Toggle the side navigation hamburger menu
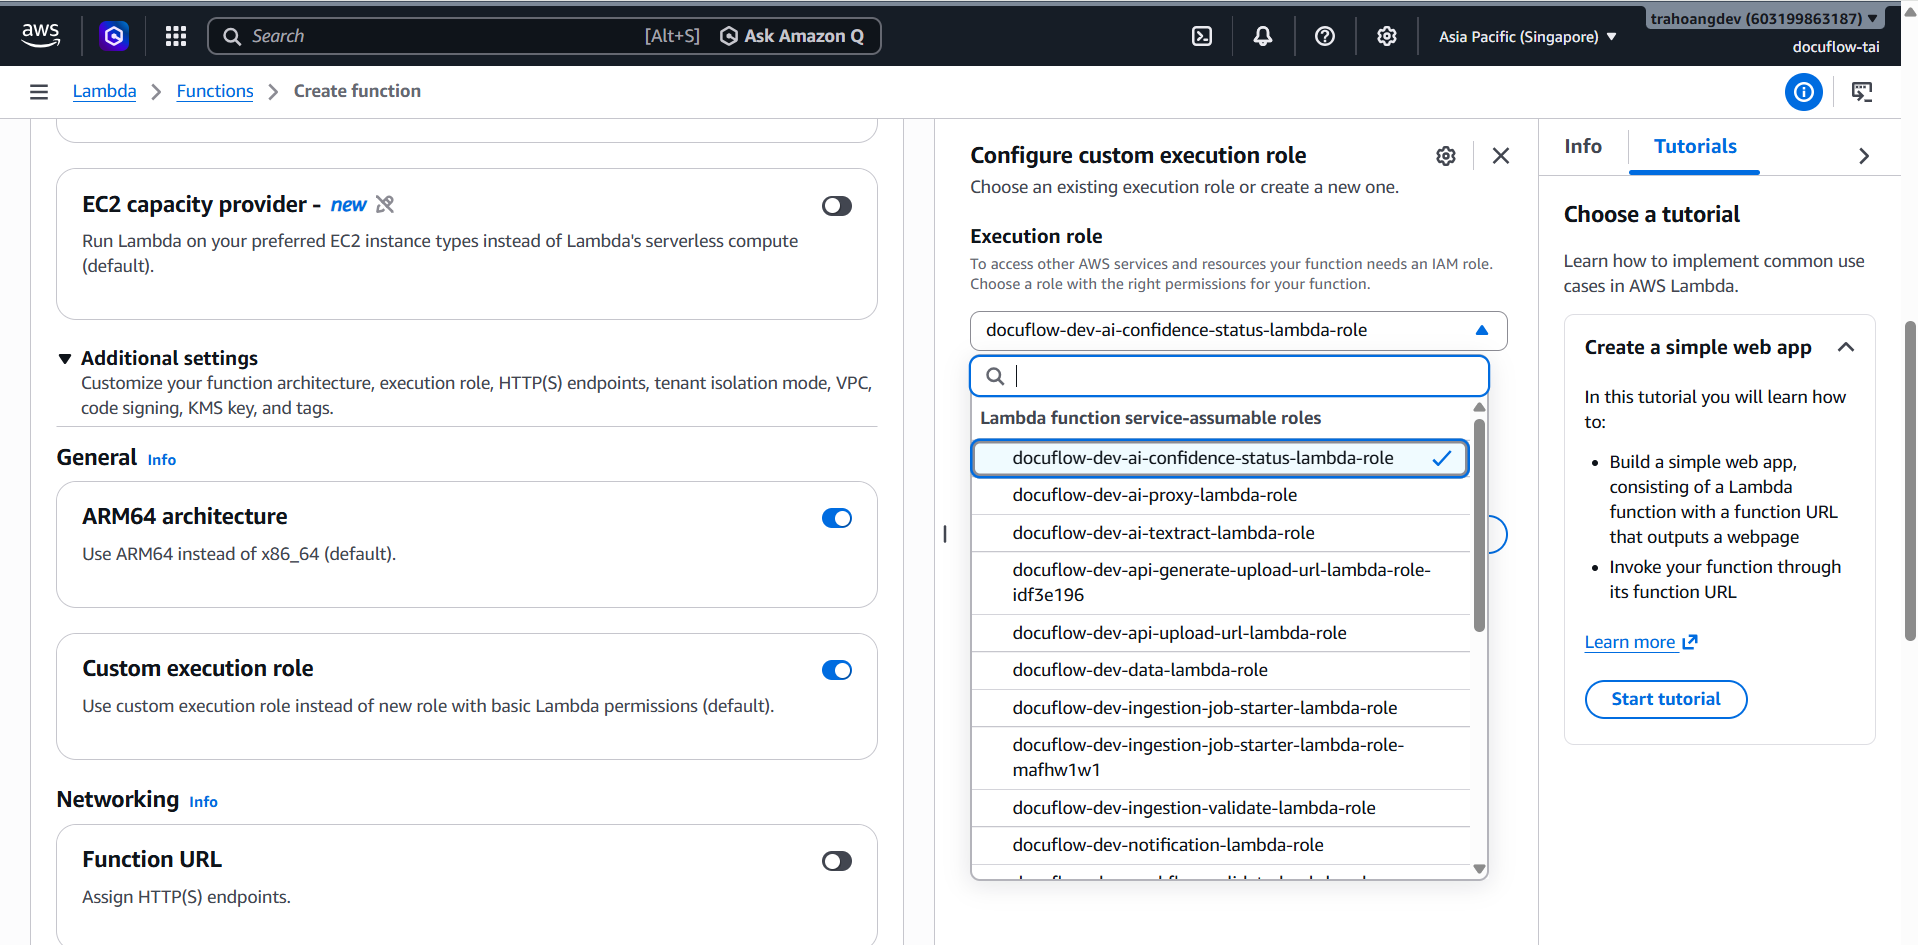Screen dimensions: 1918x945 39,92
